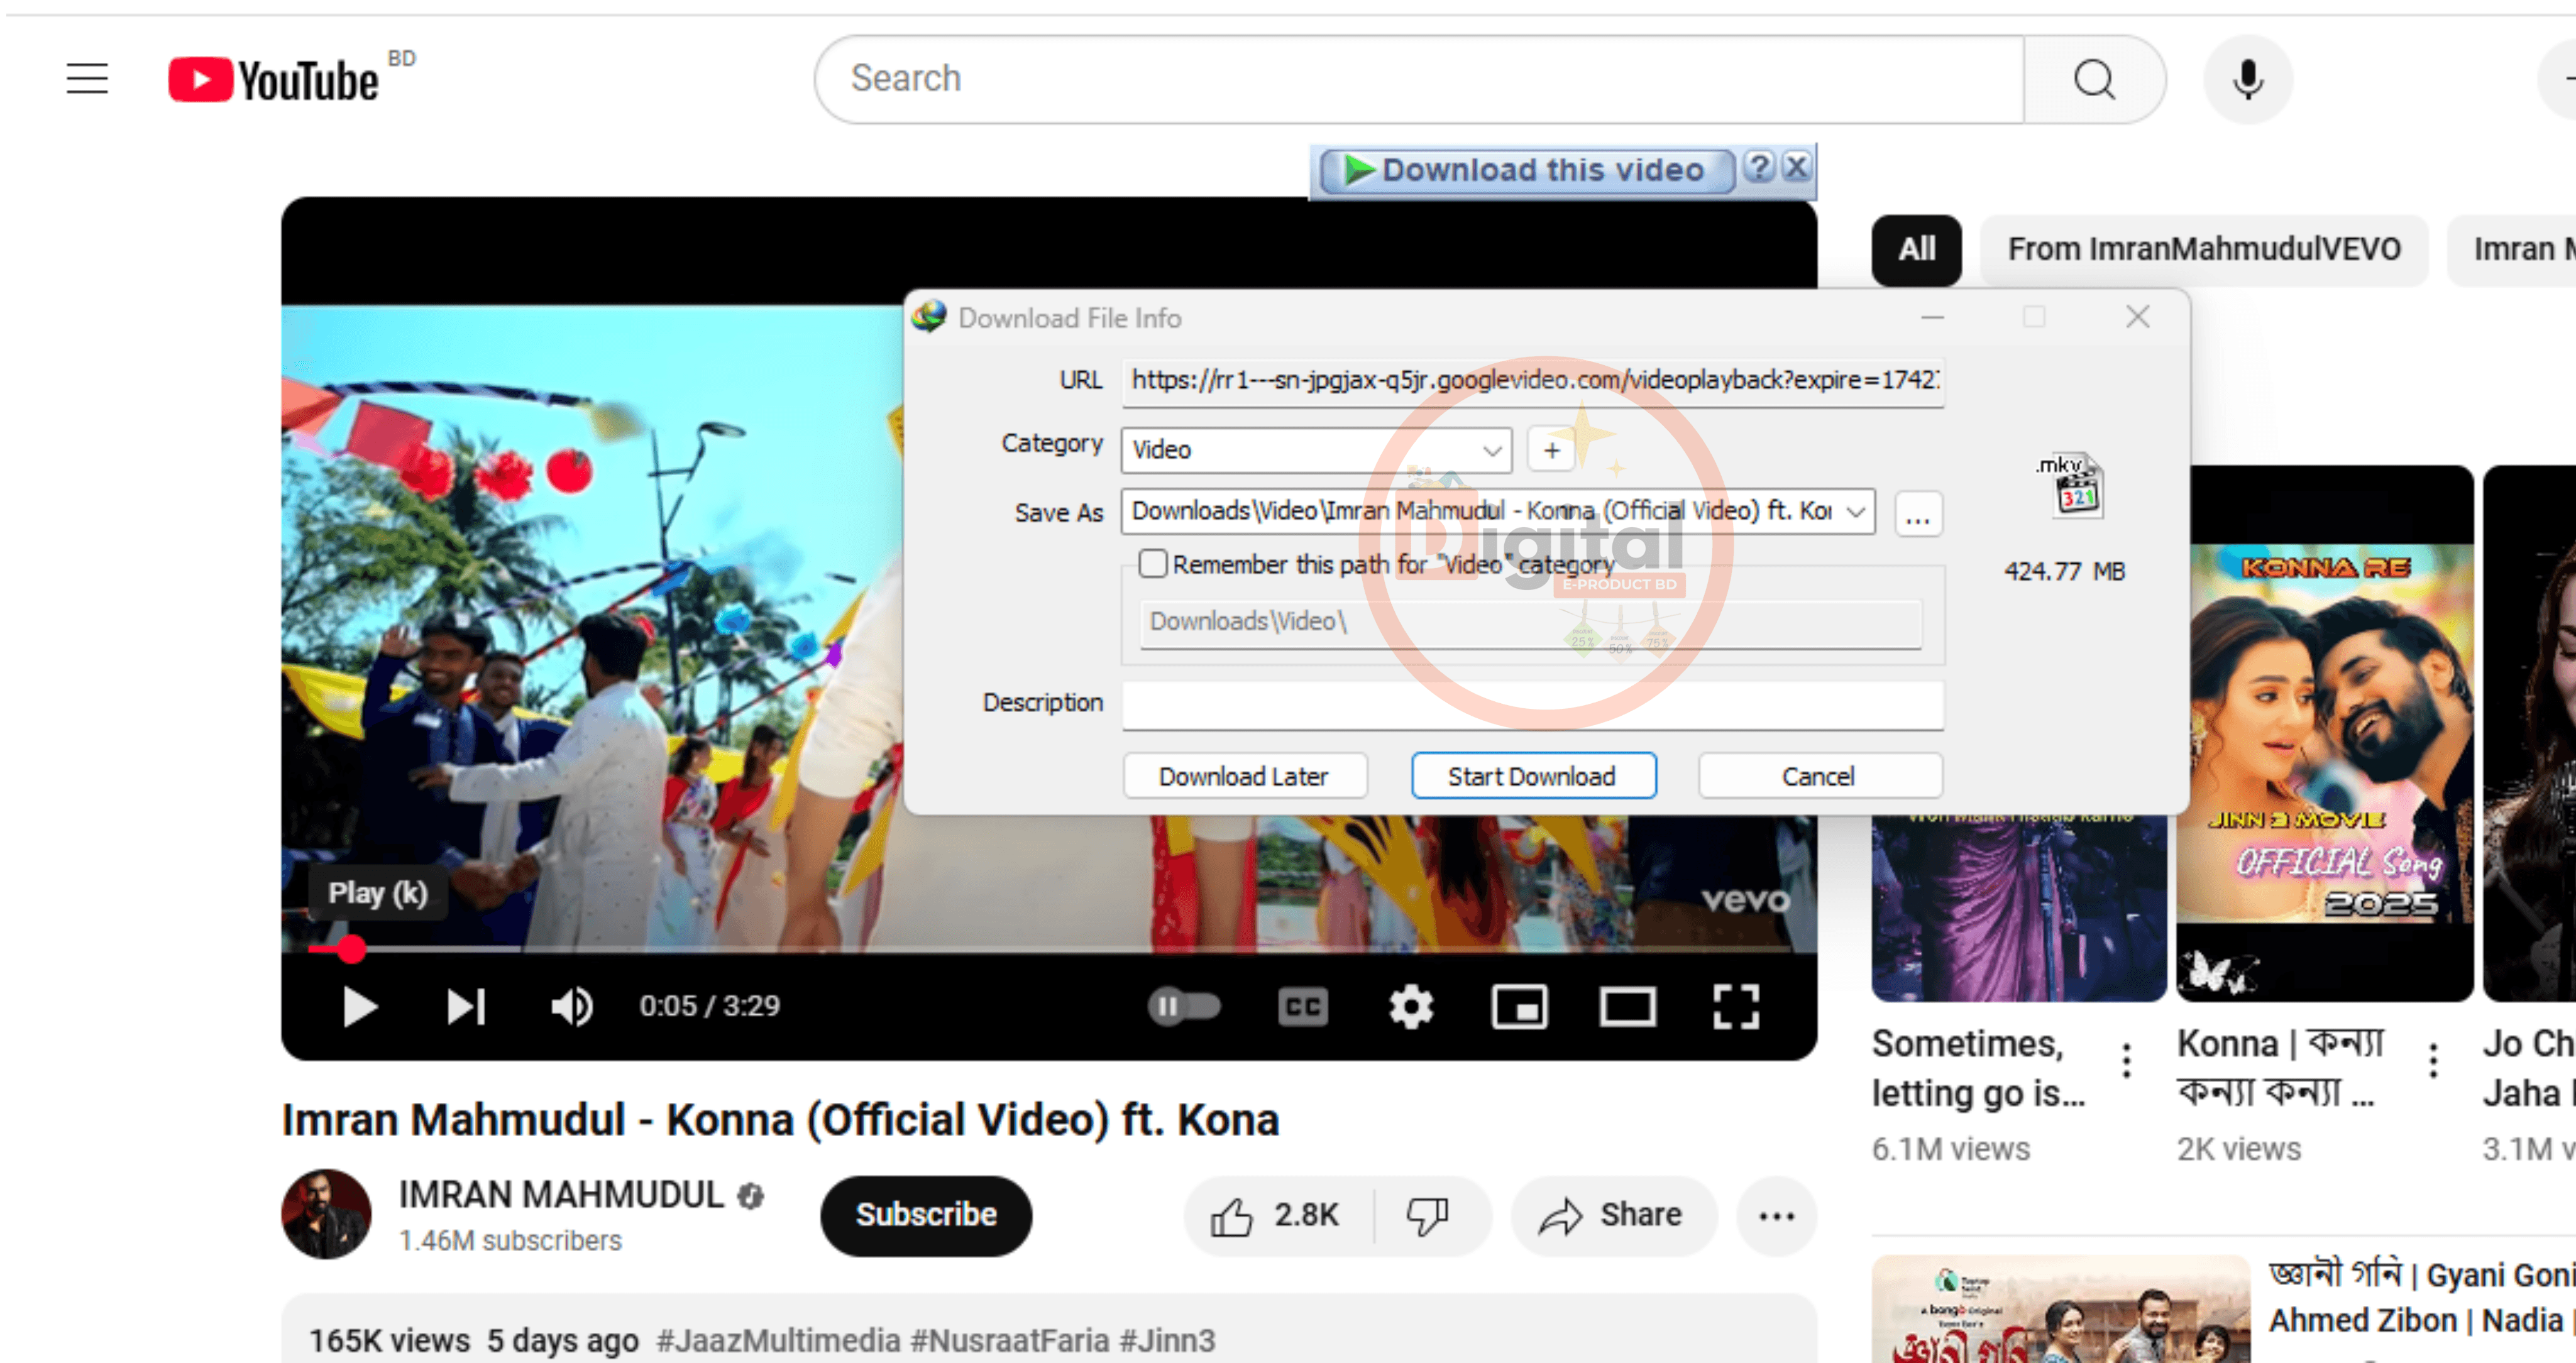Skip to the next video
Screen dimensions: 2576x1363
(466, 1006)
